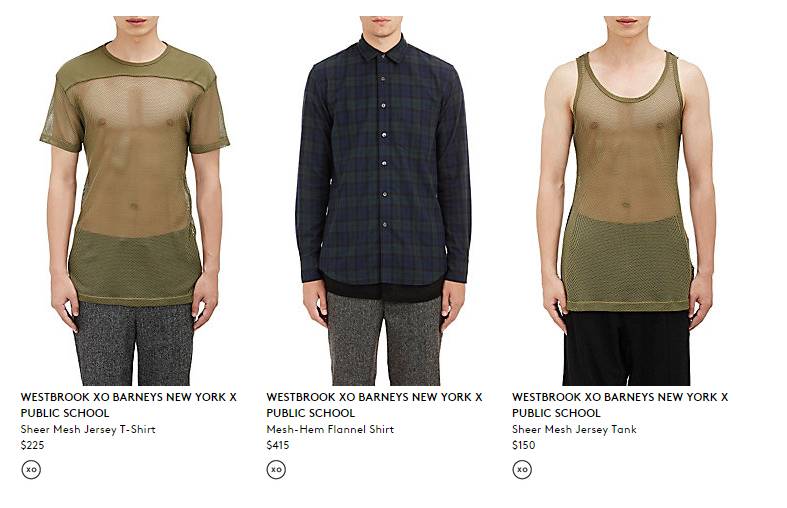Click 'Public School' above Sheer Mesh Jersey T-Shirt
Screen dimensions: 787x508
coord(65,413)
